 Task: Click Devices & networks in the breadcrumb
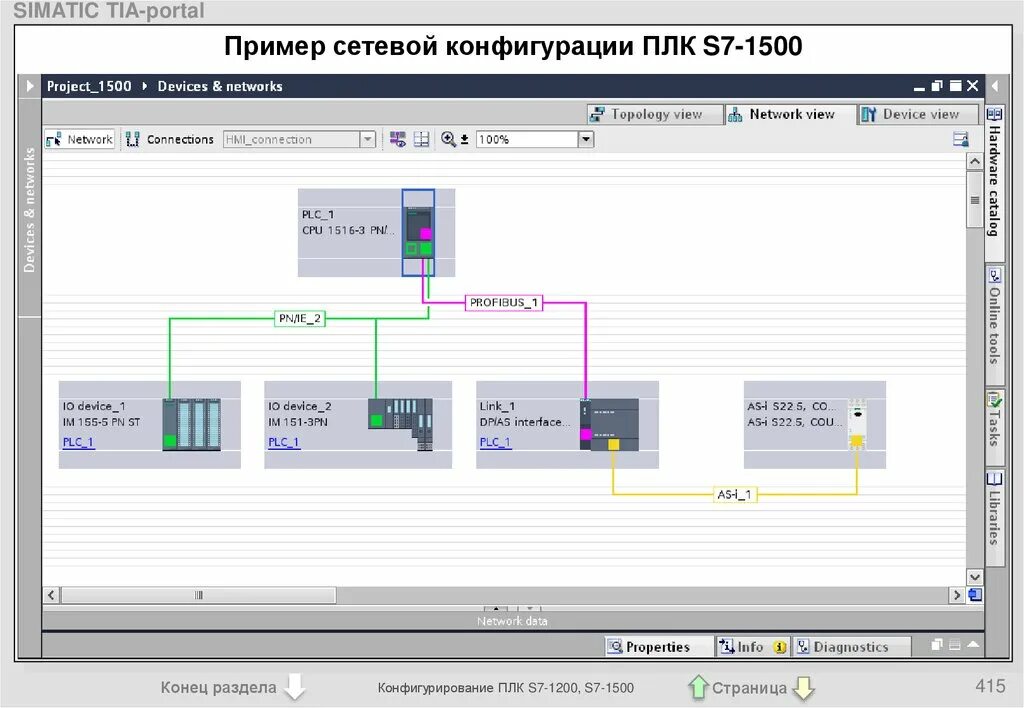coord(220,86)
